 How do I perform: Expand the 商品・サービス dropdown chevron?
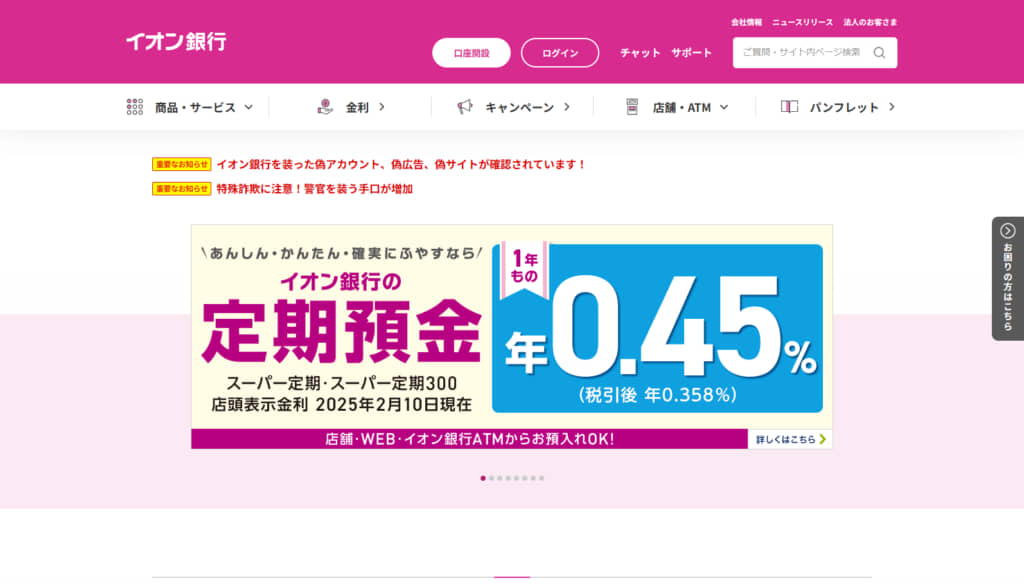[x=248, y=107]
